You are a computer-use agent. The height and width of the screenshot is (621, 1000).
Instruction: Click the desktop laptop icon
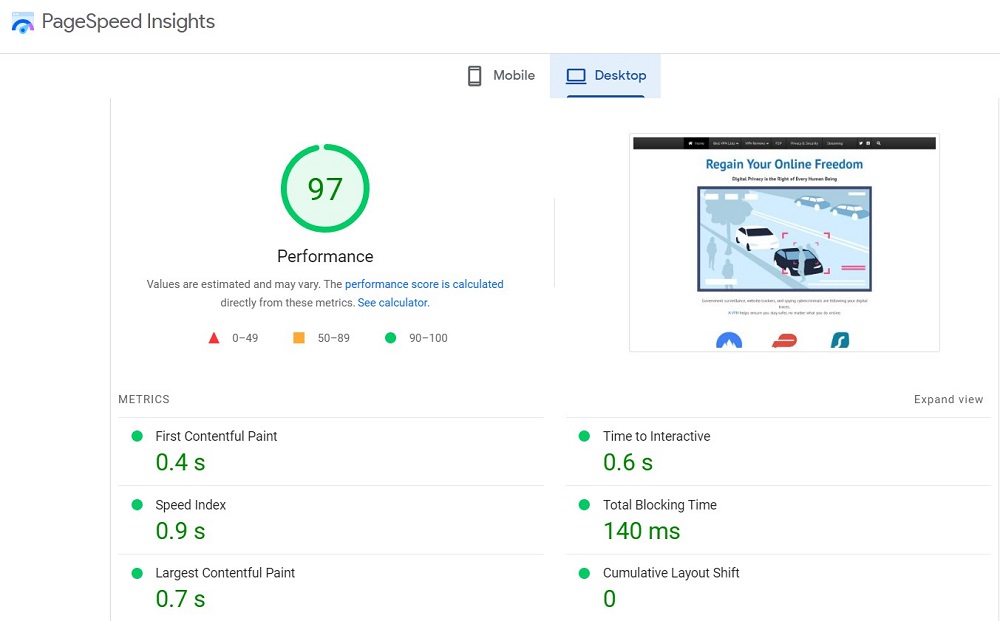(576, 76)
